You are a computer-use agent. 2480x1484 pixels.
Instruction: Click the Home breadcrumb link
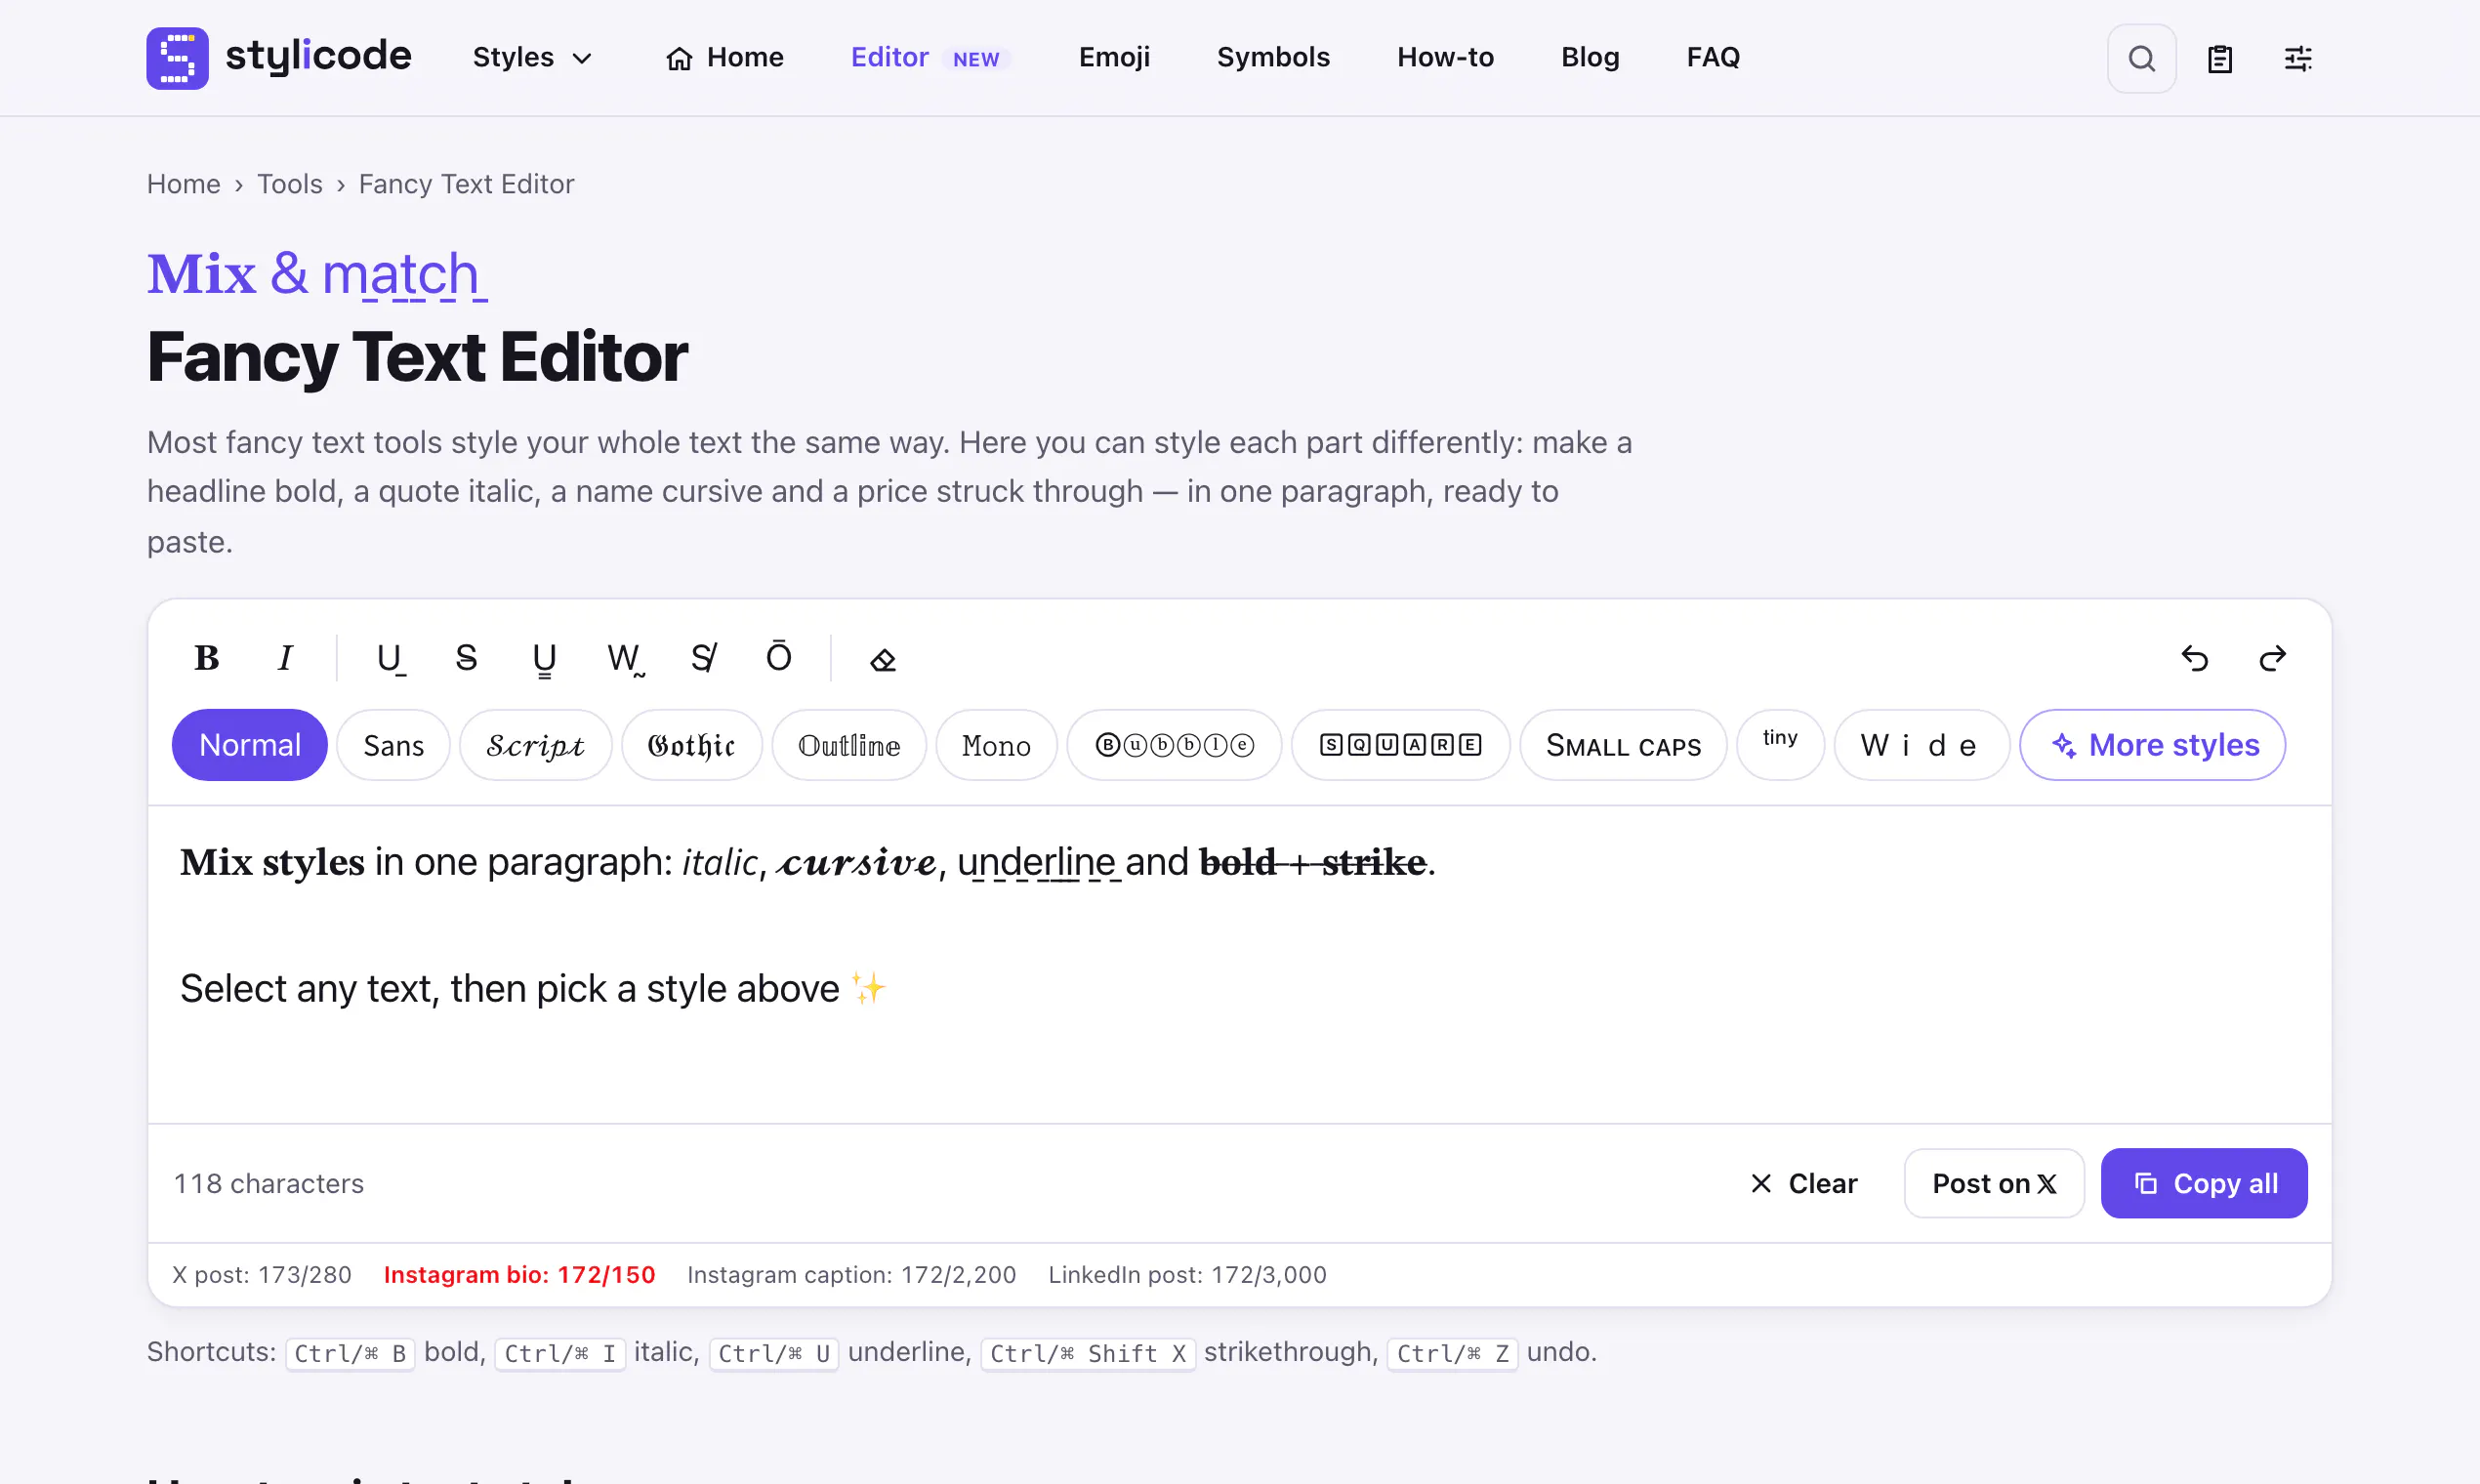click(x=183, y=184)
